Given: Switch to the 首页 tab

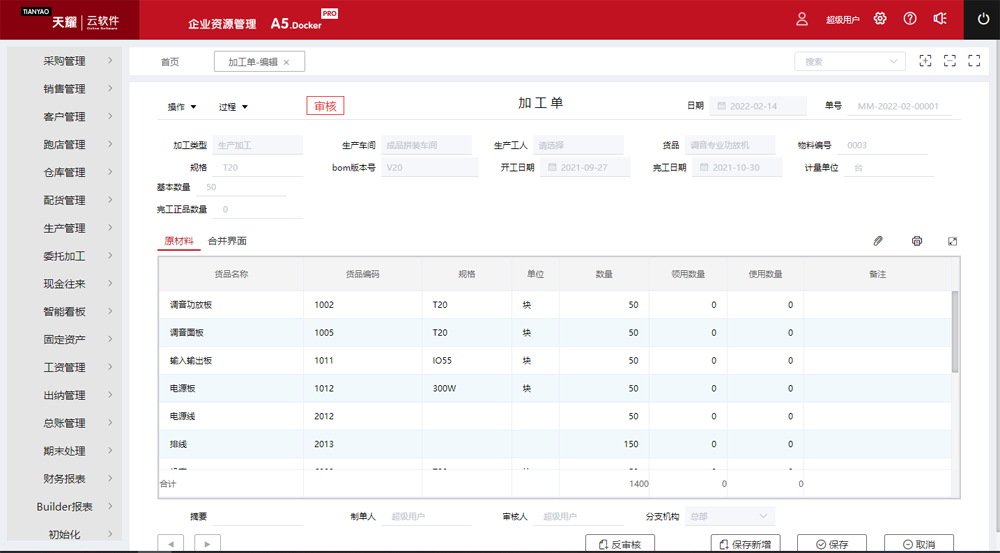Looking at the screenshot, I should [x=170, y=62].
